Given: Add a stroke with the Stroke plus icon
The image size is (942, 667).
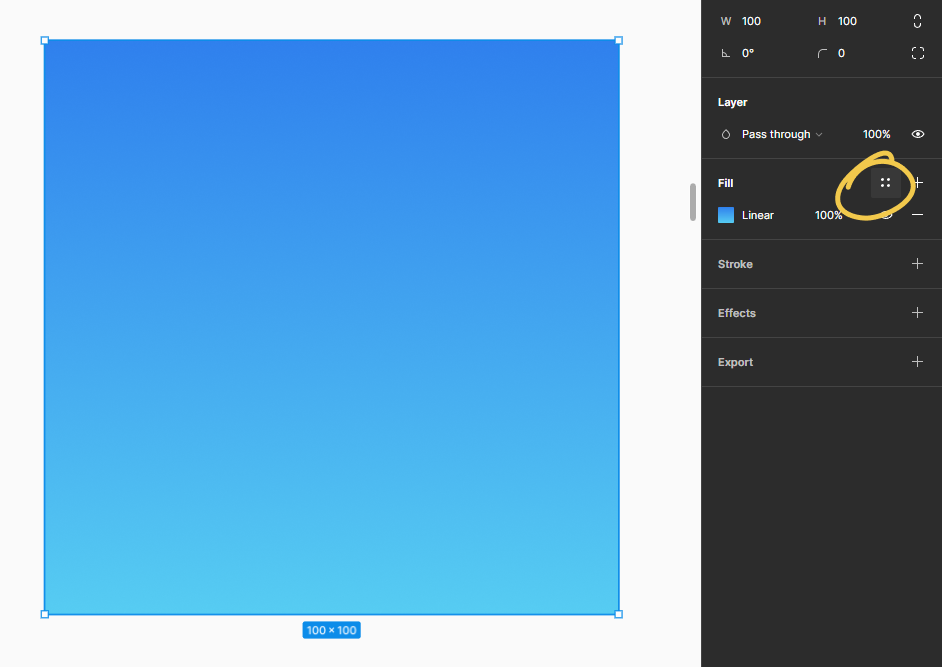Looking at the screenshot, I should (x=917, y=264).
